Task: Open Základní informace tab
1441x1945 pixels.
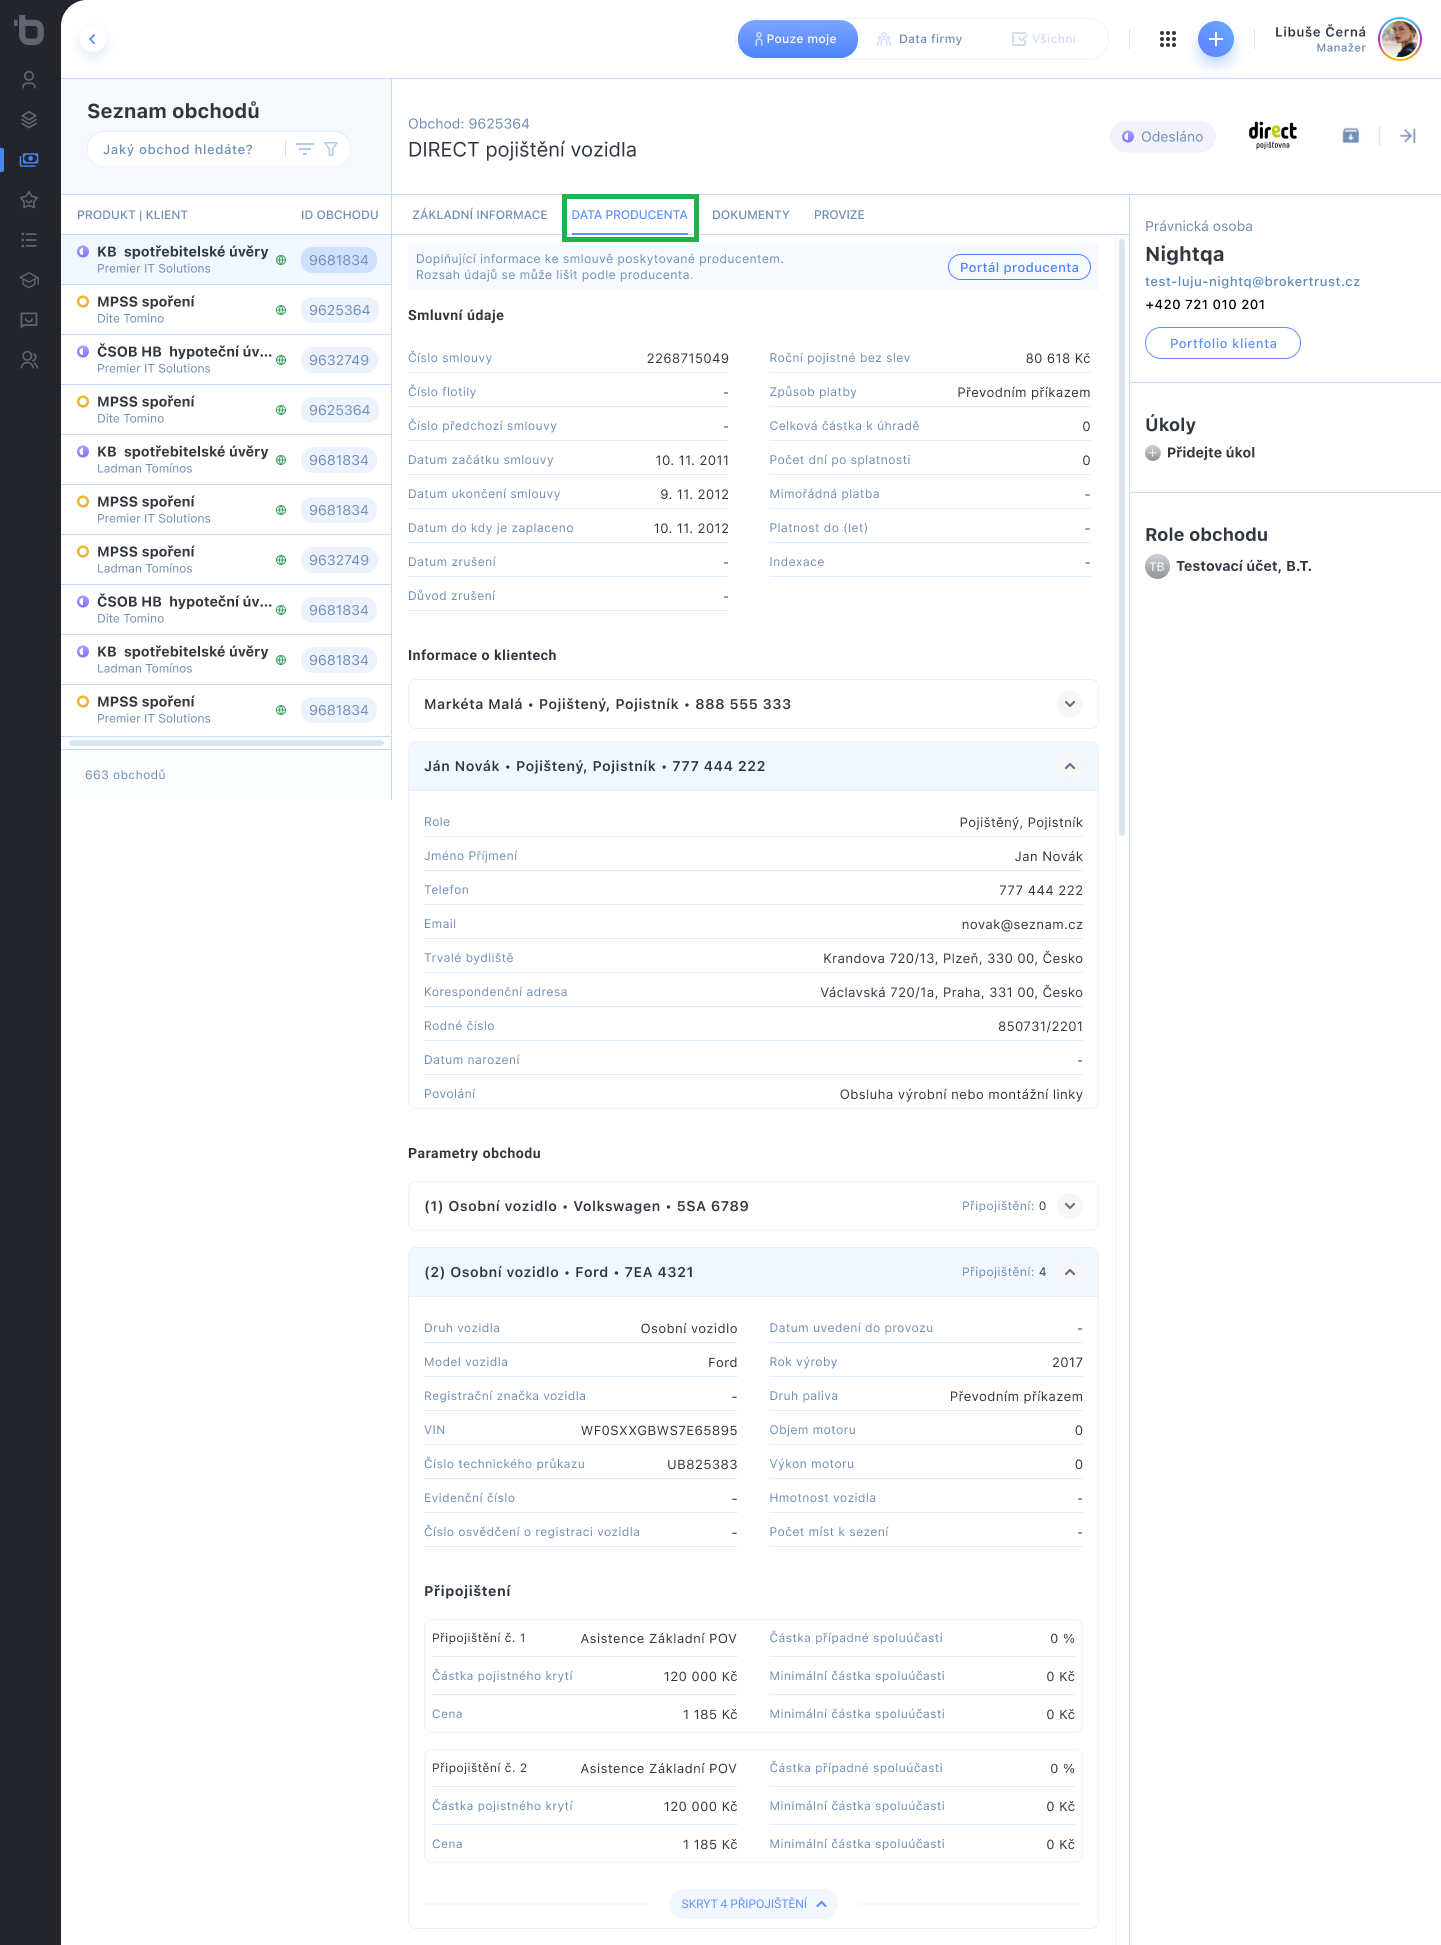Action: [480, 215]
